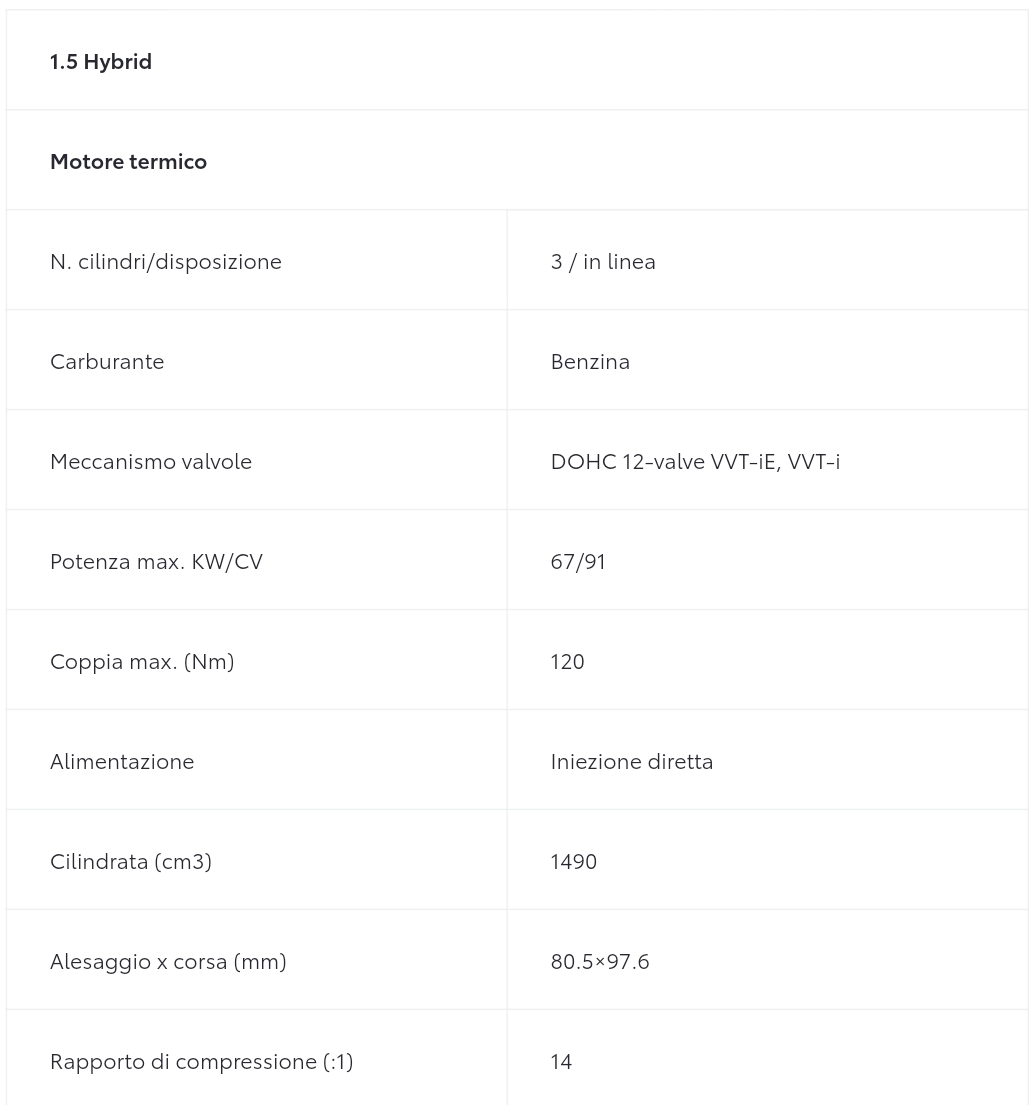This screenshot has width=1029, height=1105.
Task: Select the "67/91" power value
Action: click(578, 562)
